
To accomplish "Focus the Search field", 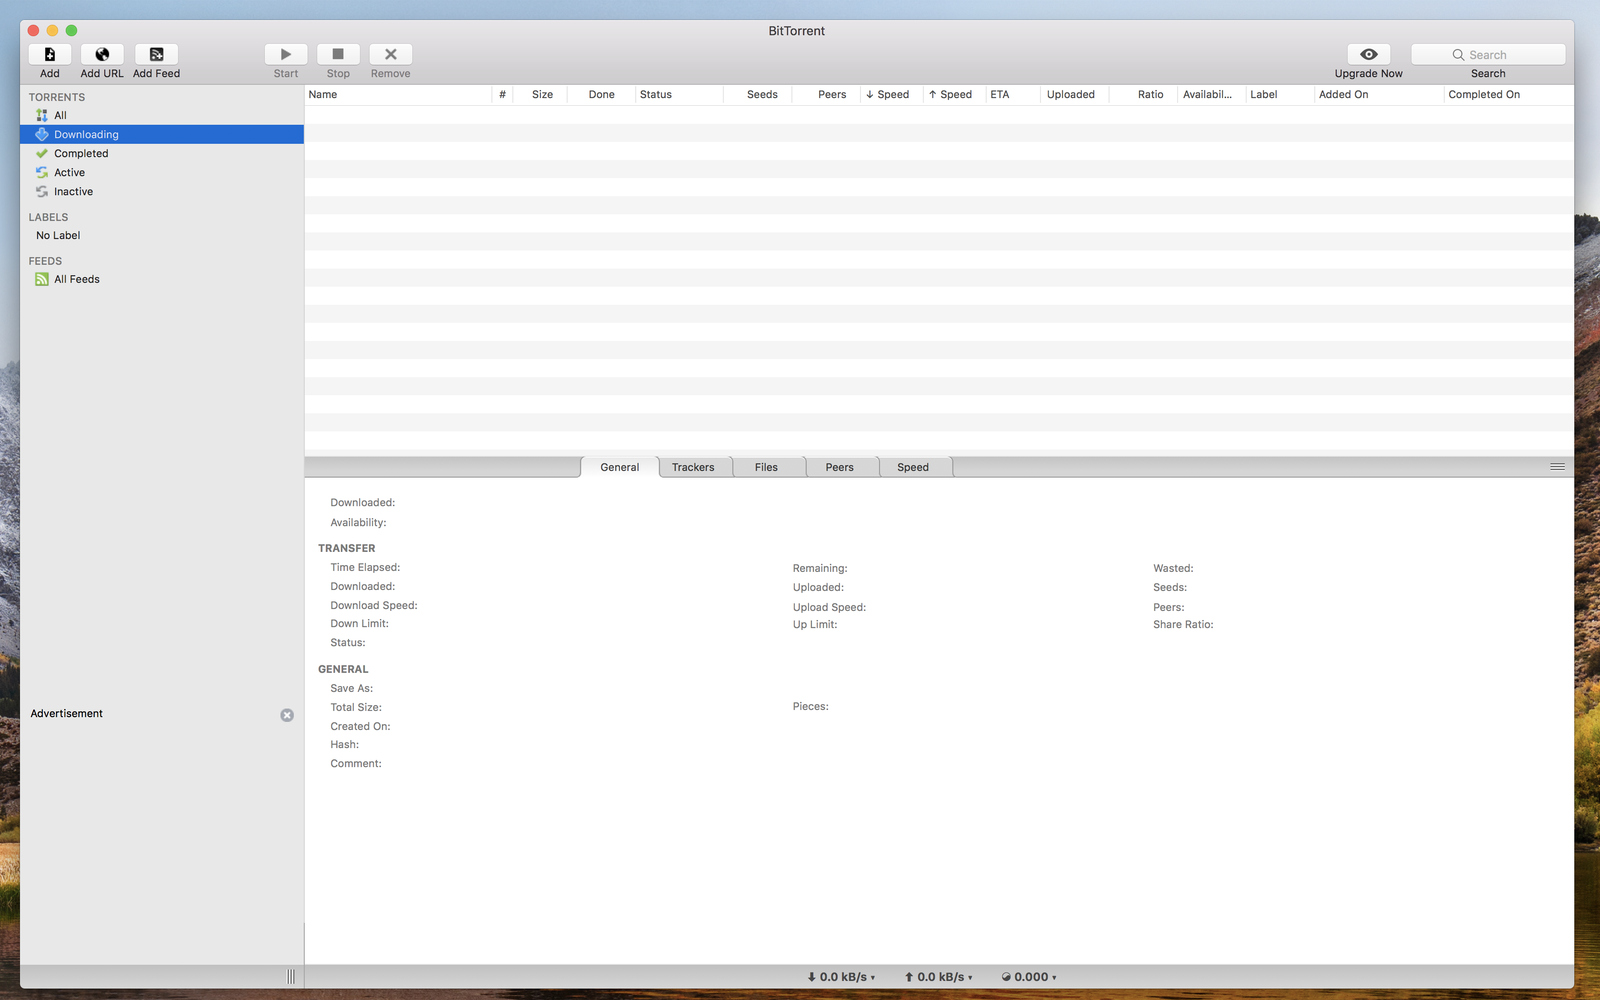I will pyautogui.click(x=1488, y=54).
